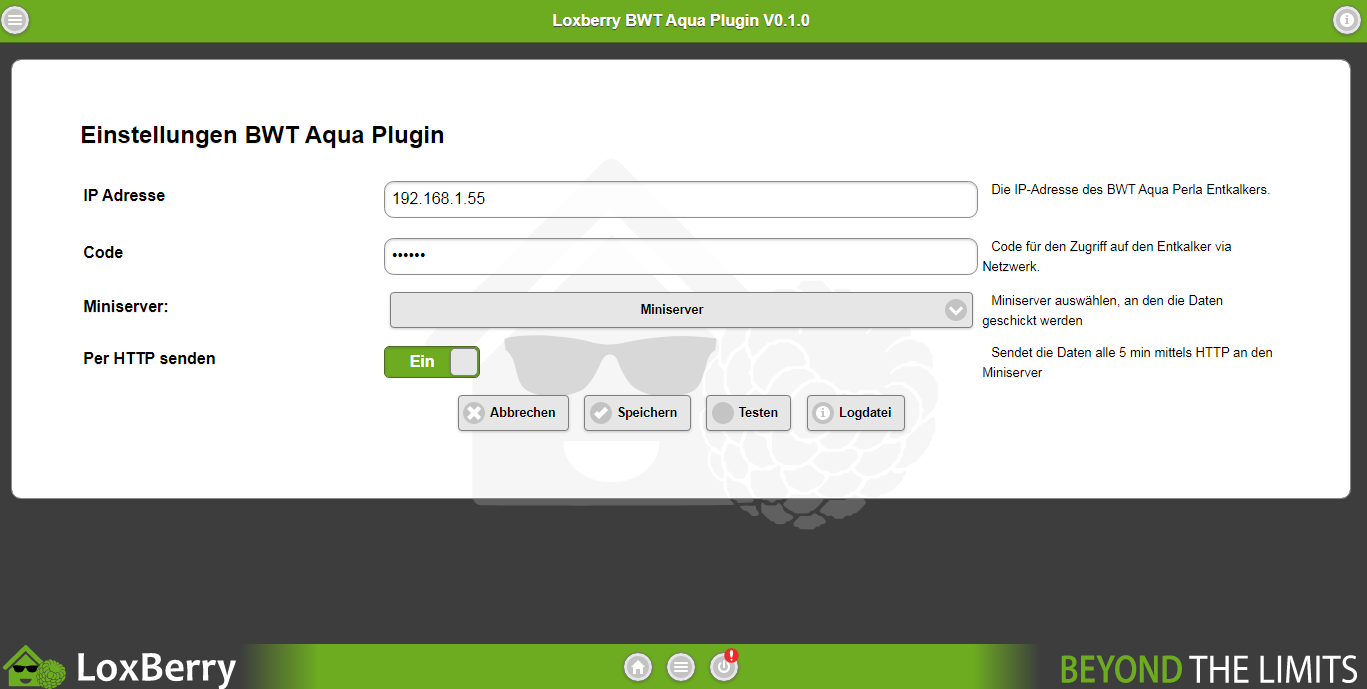Click the Miniserver auswählen help text
Screen dimensions: 1367x689
click(x=1103, y=310)
